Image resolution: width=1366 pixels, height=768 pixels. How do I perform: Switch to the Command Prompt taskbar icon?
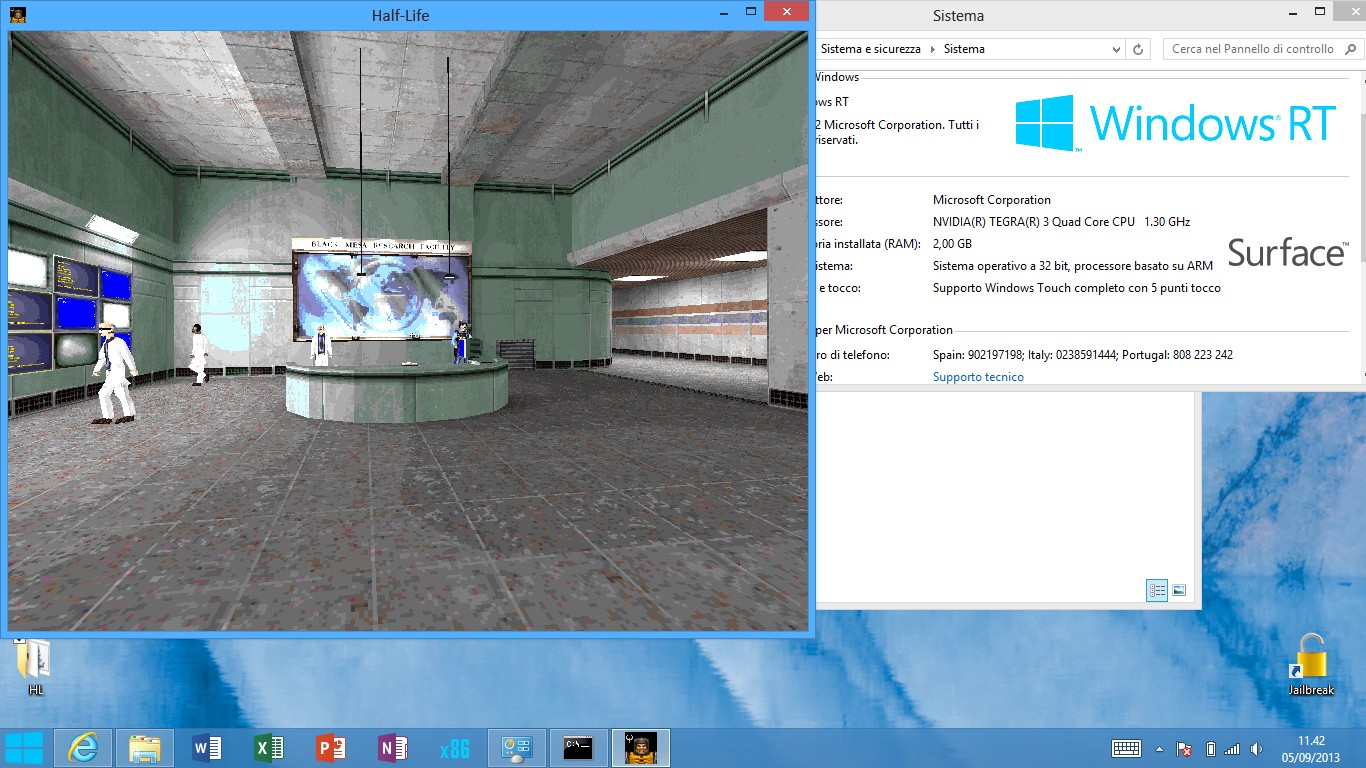click(579, 748)
